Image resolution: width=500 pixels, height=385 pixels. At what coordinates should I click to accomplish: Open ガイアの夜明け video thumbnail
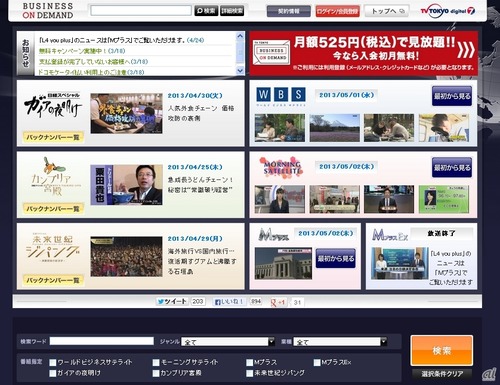pos(126,113)
